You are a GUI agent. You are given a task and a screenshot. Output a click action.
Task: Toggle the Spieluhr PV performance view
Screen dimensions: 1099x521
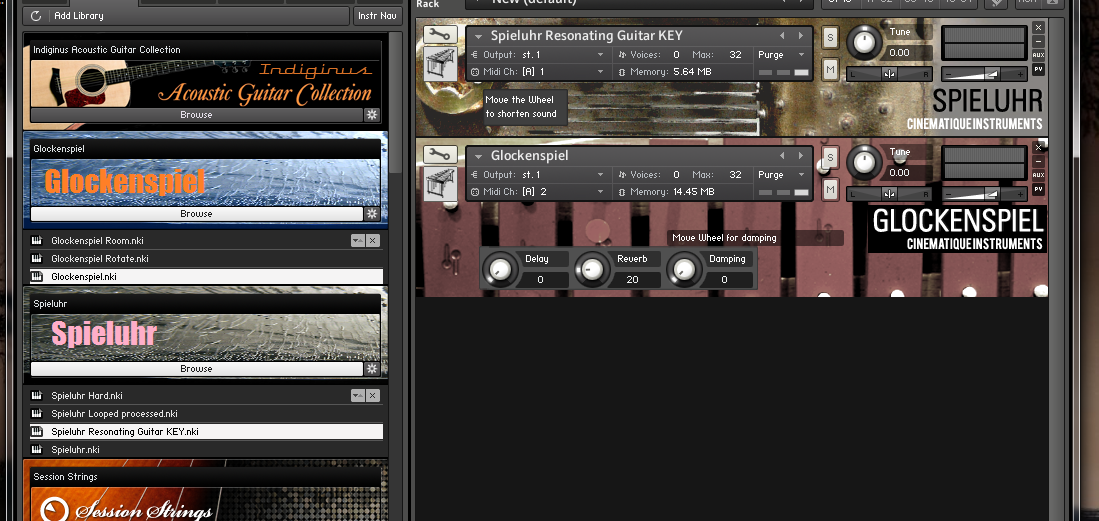tap(1038, 69)
